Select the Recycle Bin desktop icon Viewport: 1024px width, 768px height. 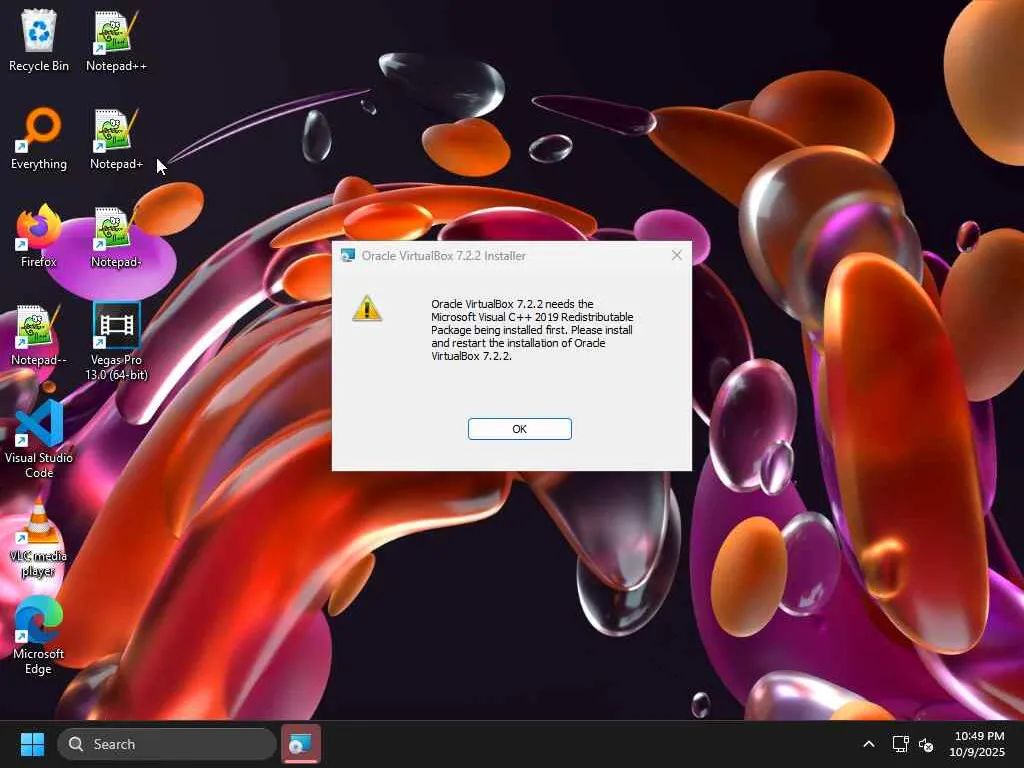[x=39, y=40]
